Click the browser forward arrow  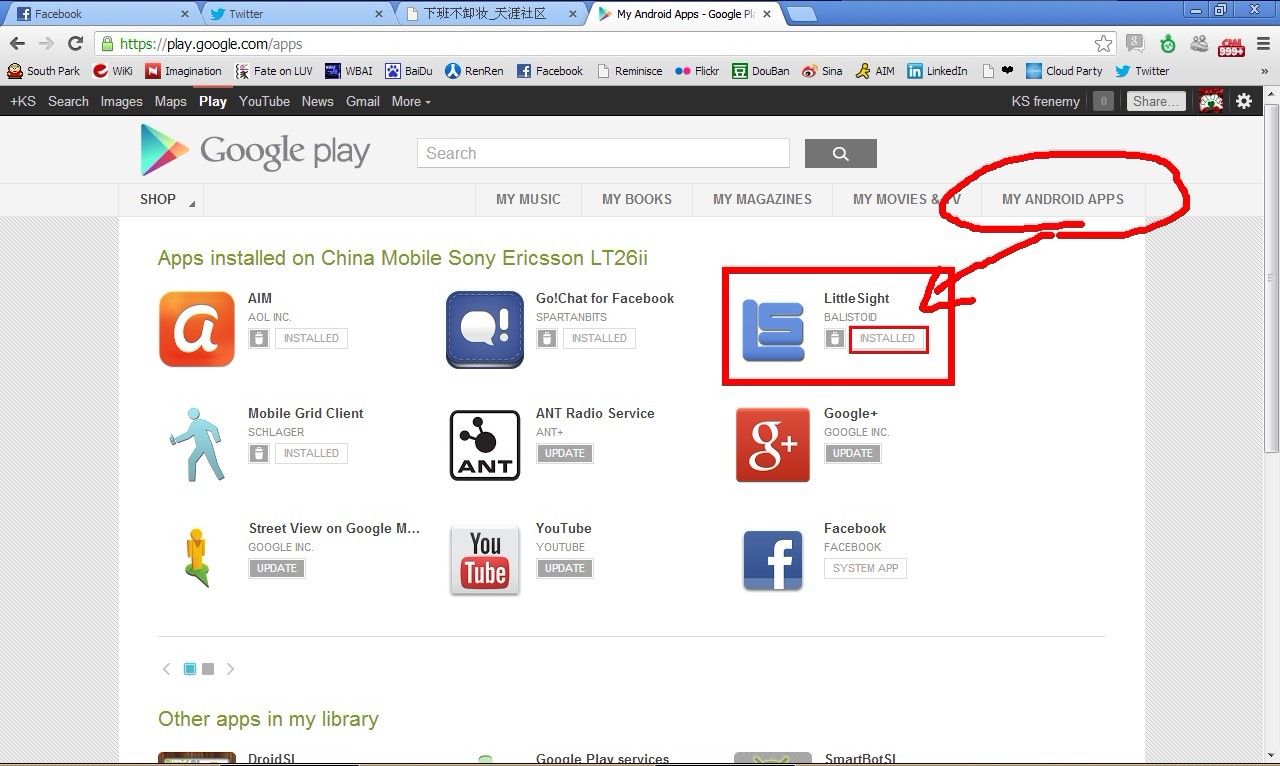click(46, 44)
